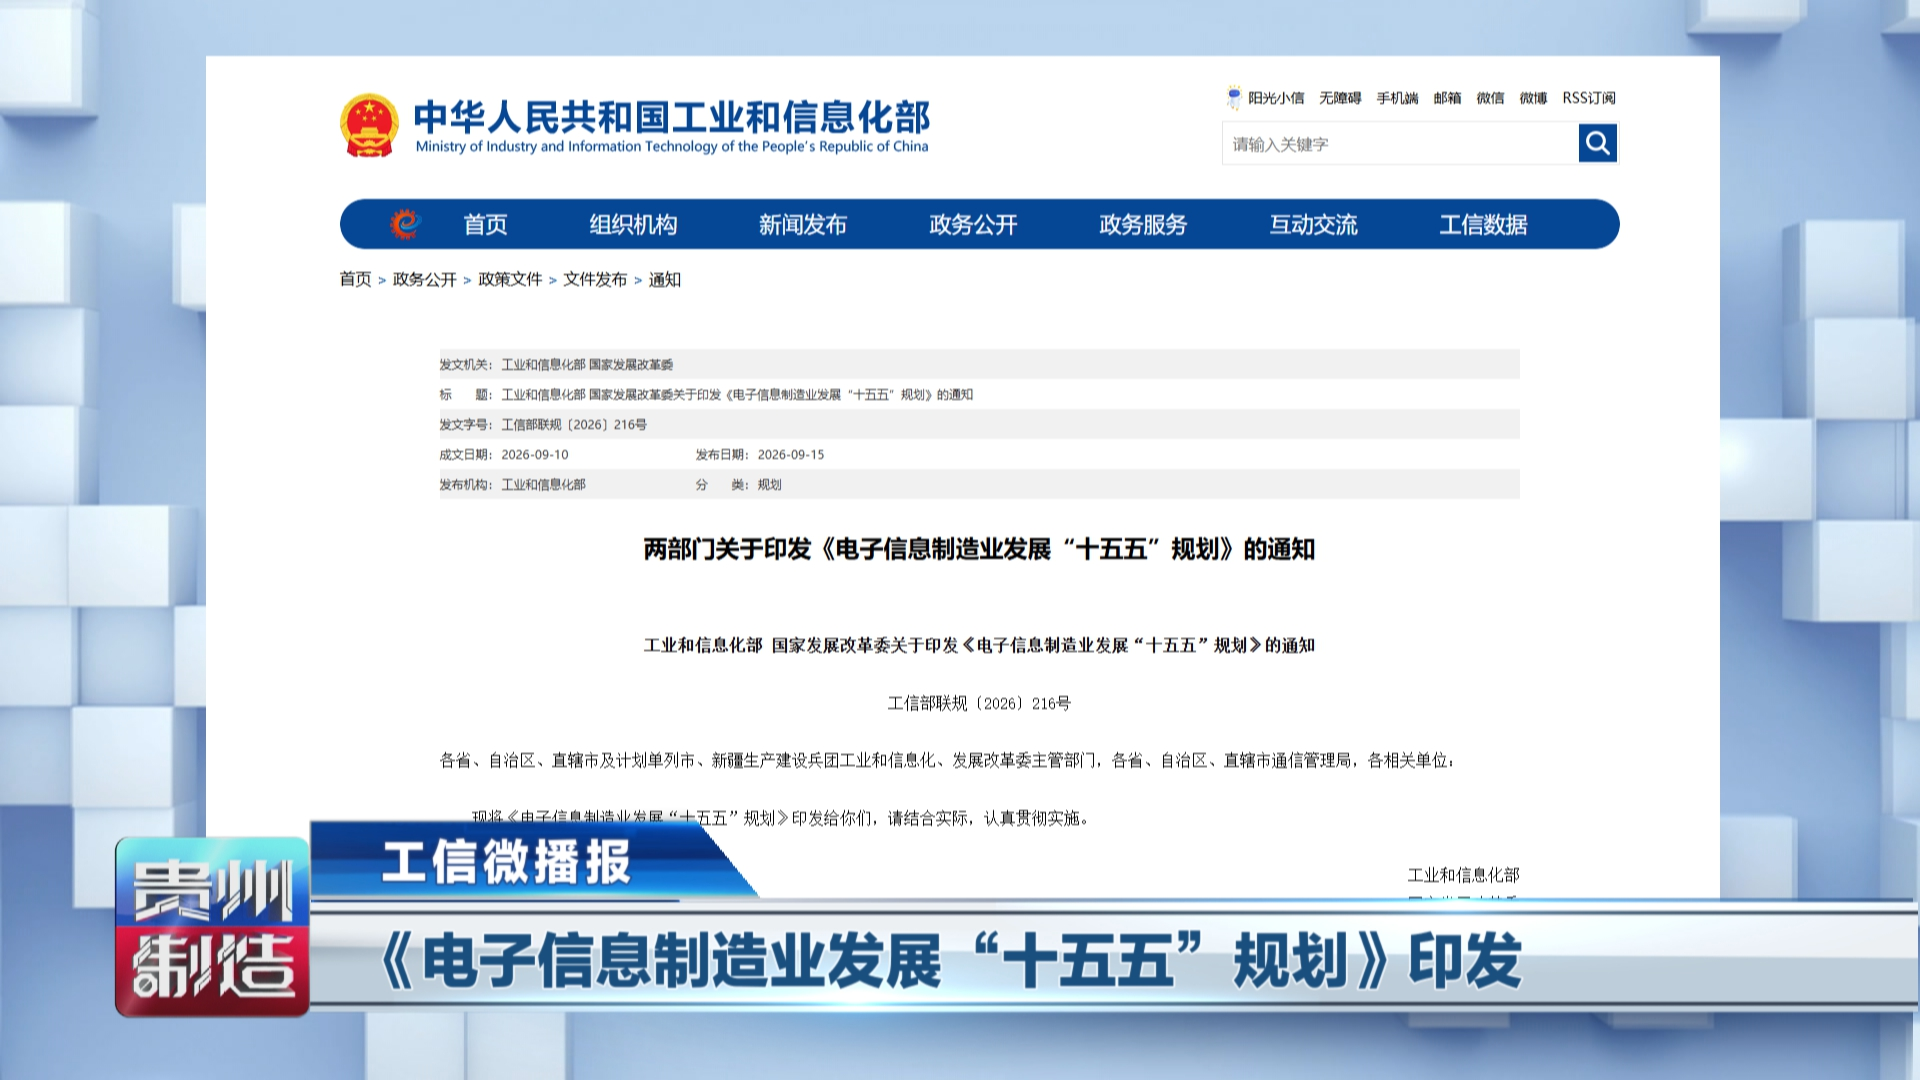Viewport: 1920px width, 1080px height.
Task: Open the 无障碍 accessibility link
Action: (x=1340, y=98)
